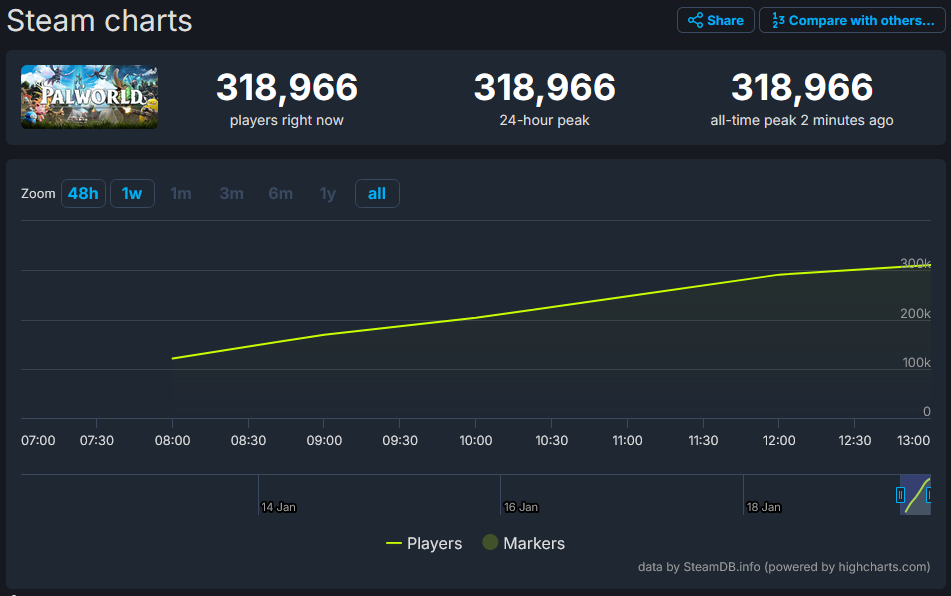
Task: Choose the 3m zoom option
Action: click(231, 193)
